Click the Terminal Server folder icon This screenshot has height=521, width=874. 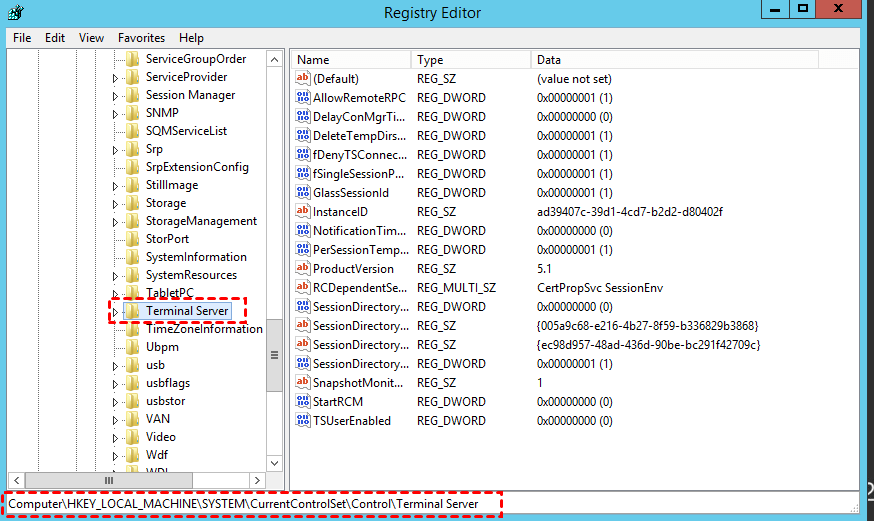(x=133, y=311)
